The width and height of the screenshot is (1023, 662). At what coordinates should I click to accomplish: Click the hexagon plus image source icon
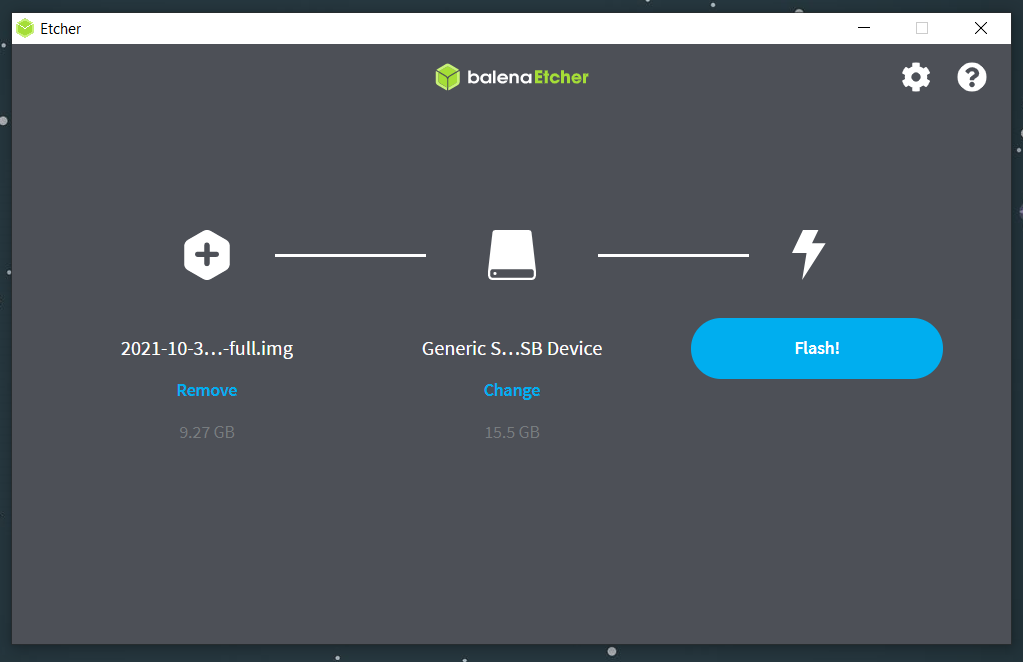[207, 255]
